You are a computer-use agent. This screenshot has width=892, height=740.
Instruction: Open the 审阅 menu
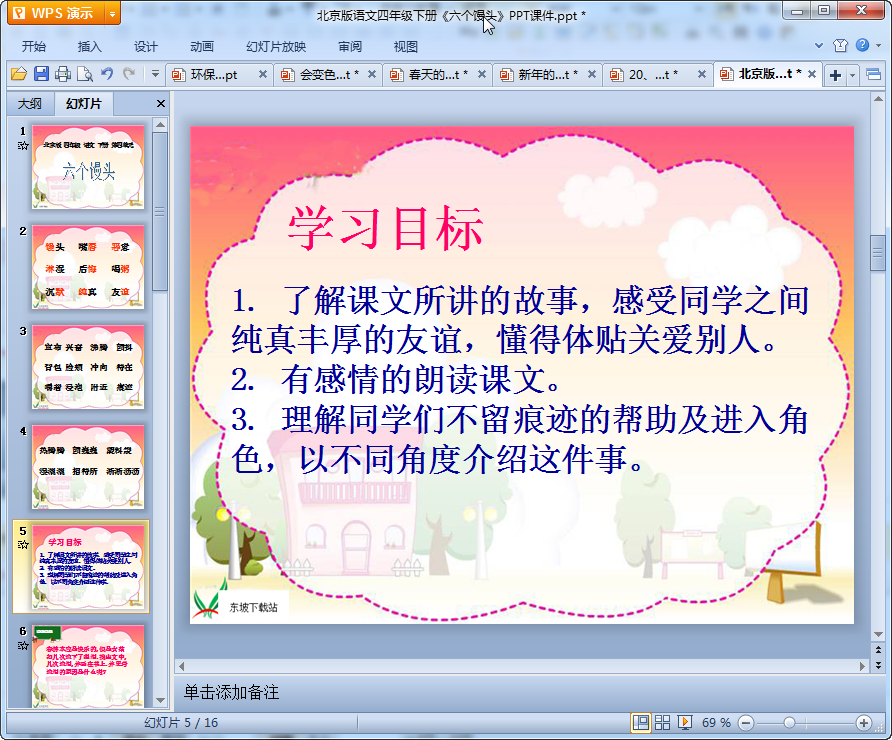point(350,47)
